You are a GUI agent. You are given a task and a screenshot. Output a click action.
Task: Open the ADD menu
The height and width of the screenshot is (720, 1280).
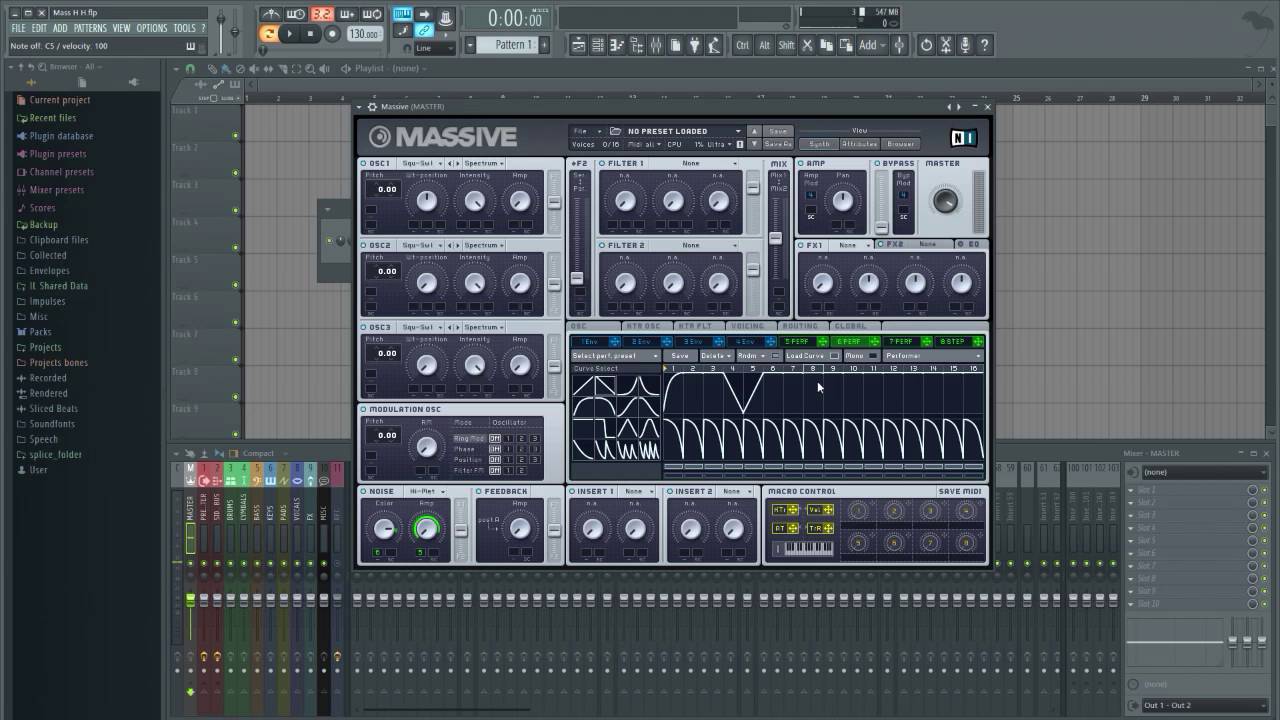(x=60, y=29)
